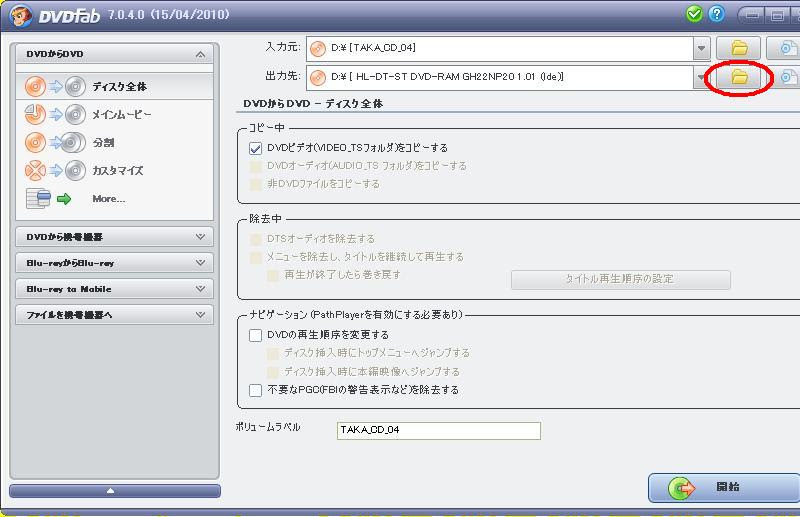The width and height of the screenshot is (800, 517).
Task: Toggle DTSオーディオを除去する checkbox
Action: click(255, 239)
